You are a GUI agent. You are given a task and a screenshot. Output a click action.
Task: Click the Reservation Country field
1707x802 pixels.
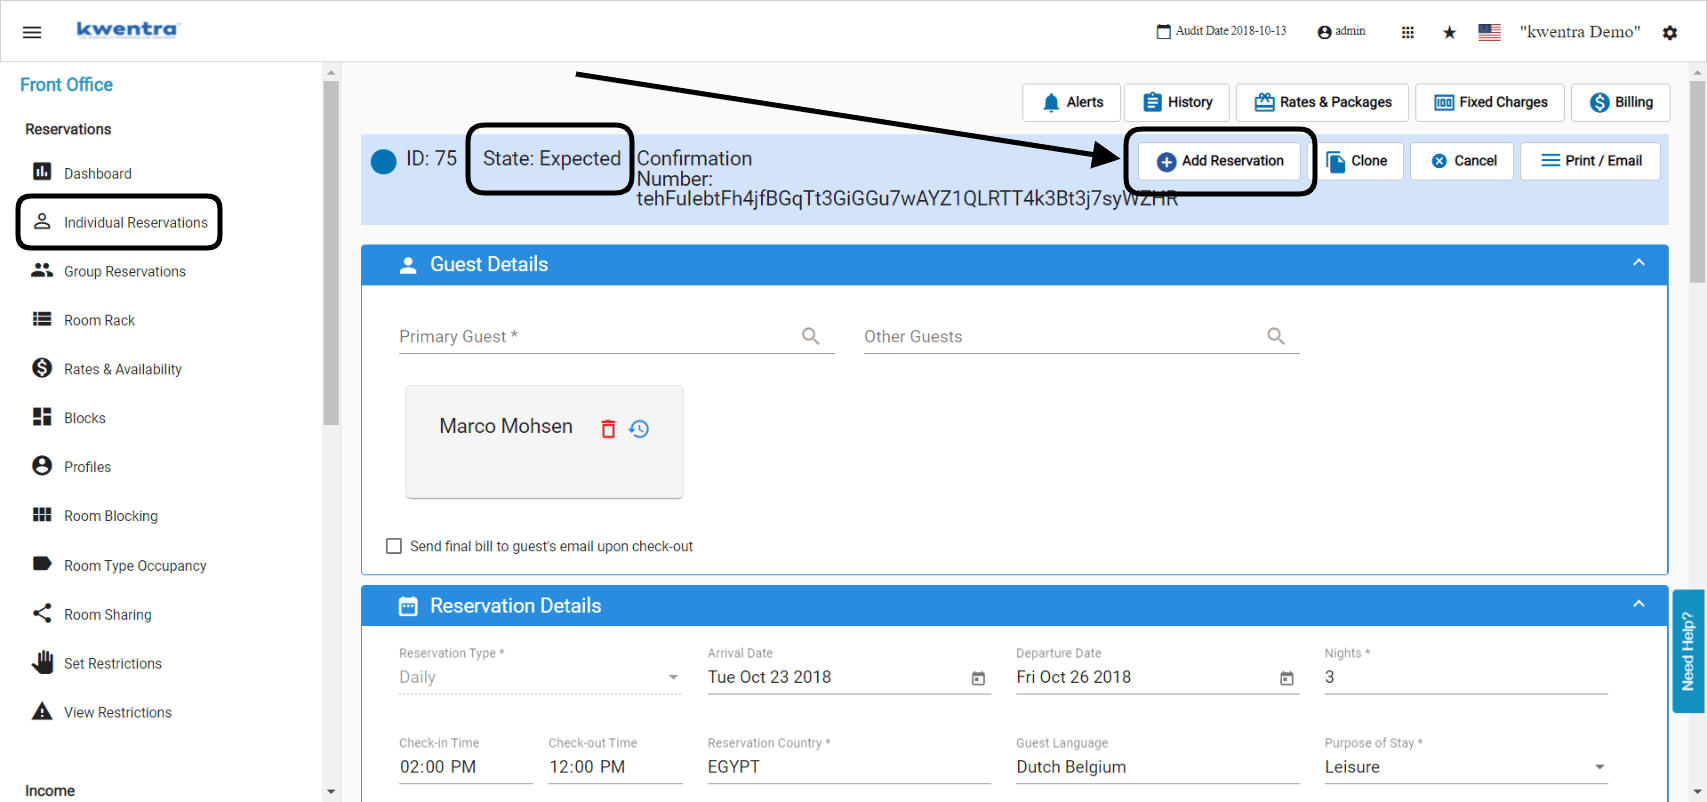(849, 767)
